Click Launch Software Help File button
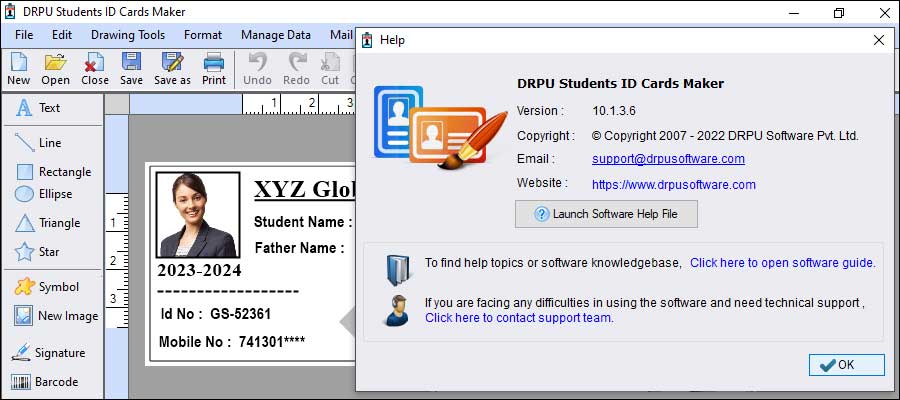The height and width of the screenshot is (400, 900). pos(606,214)
